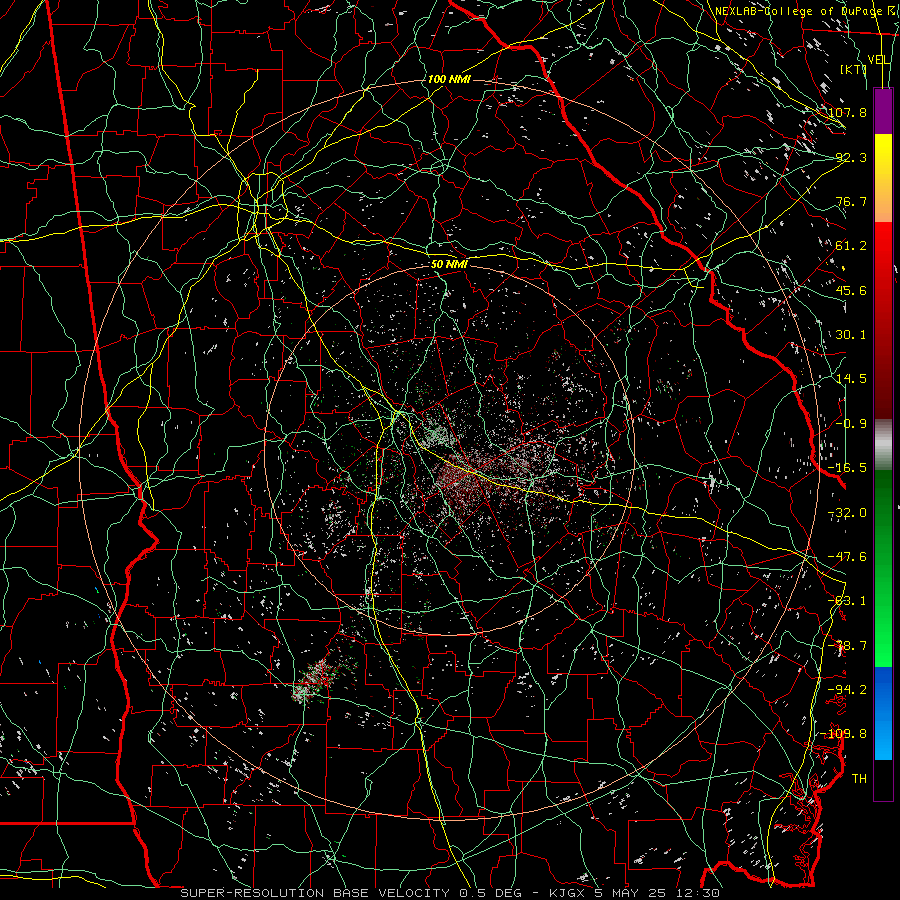The height and width of the screenshot is (900, 900).
Task: Select the -94.2 velocity scale value
Action: click(x=847, y=690)
